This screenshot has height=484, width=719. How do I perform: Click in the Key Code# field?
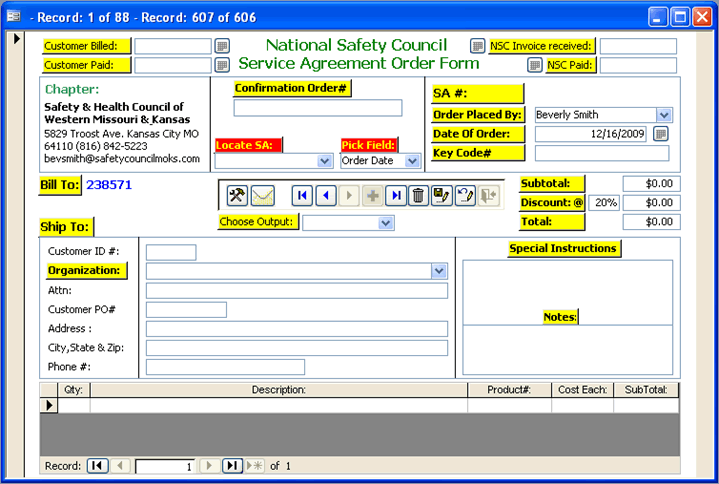[602, 153]
